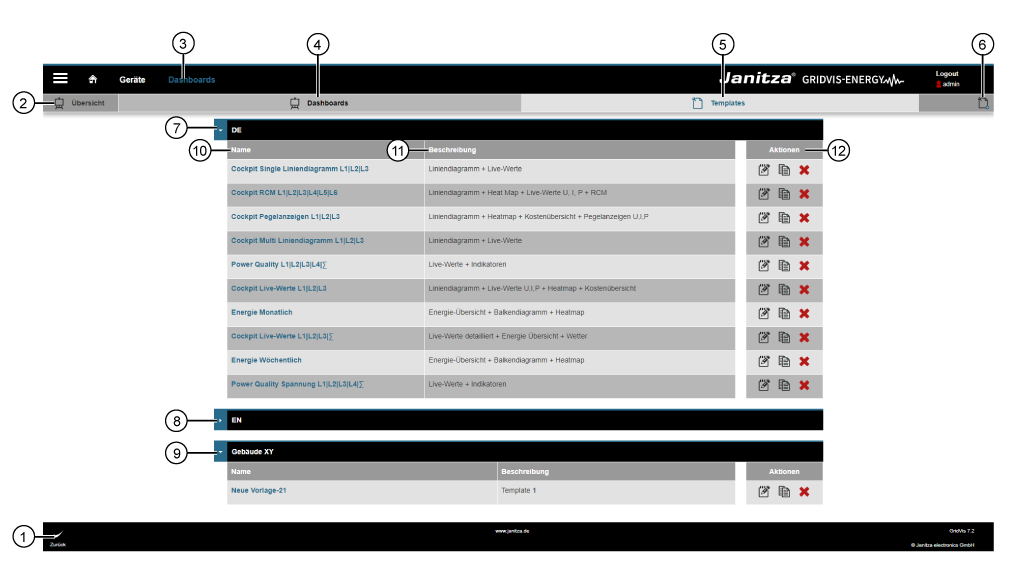Collapse the Gebäude XY group

tap(220, 452)
